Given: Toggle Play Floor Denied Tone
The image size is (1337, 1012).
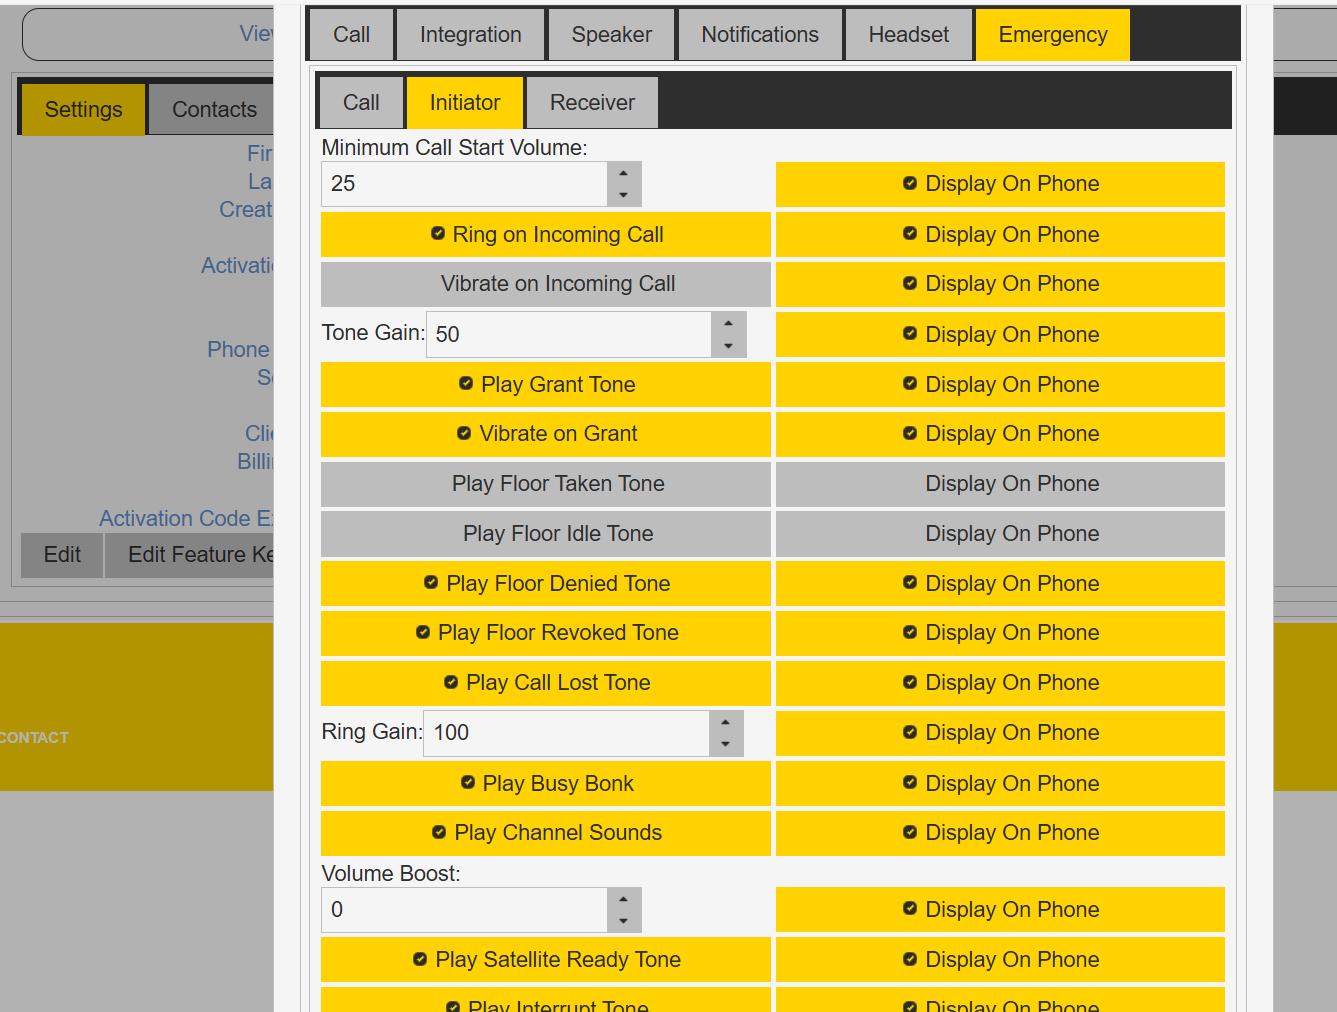Looking at the screenshot, I should click(546, 584).
